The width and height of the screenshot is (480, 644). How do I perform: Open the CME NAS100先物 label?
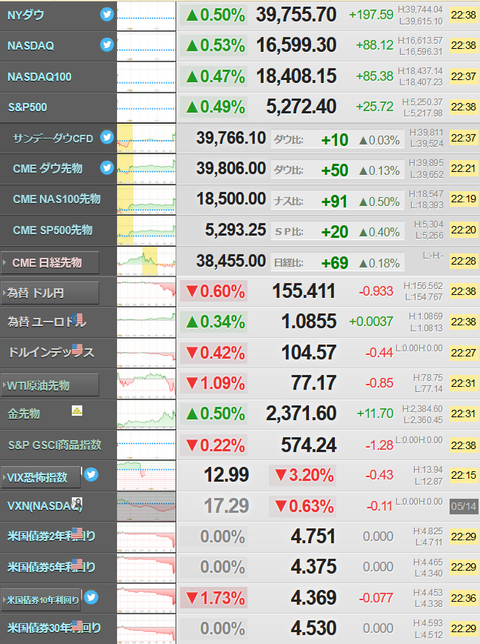click(57, 199)
